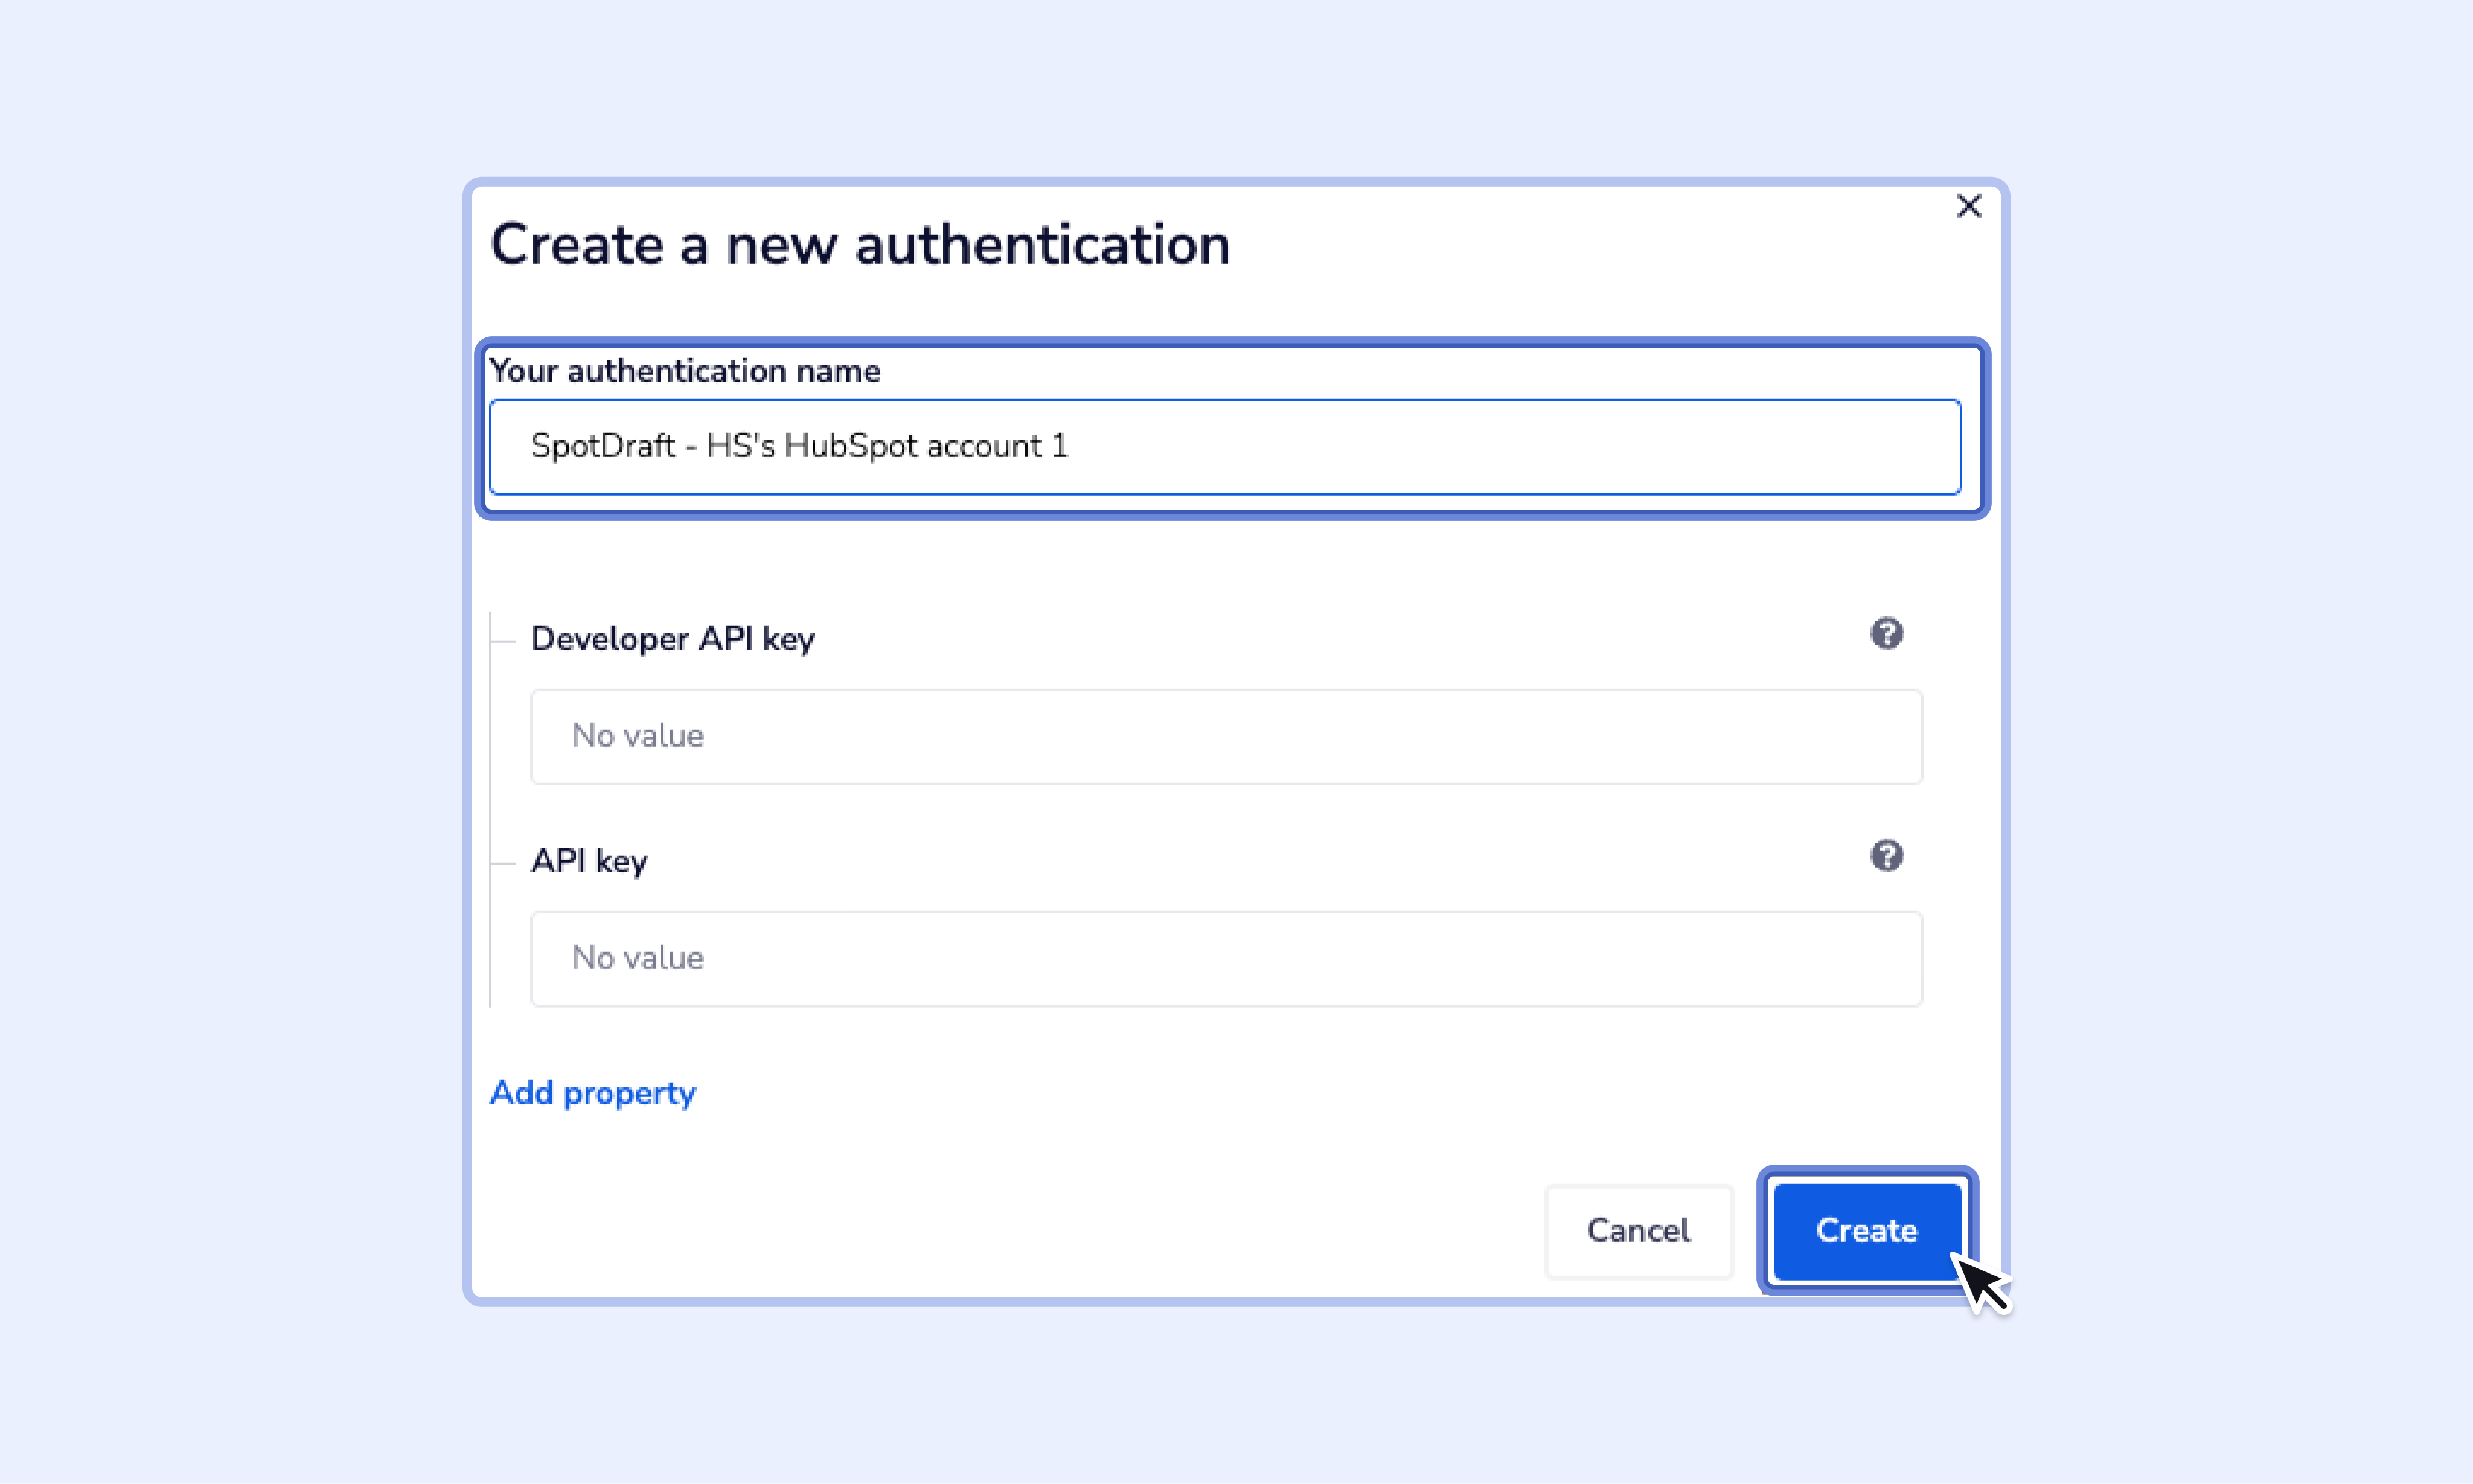This screenshot has height=1484, width=2473.
Task: Focus the API key value field
Action: pos(1225,959)
